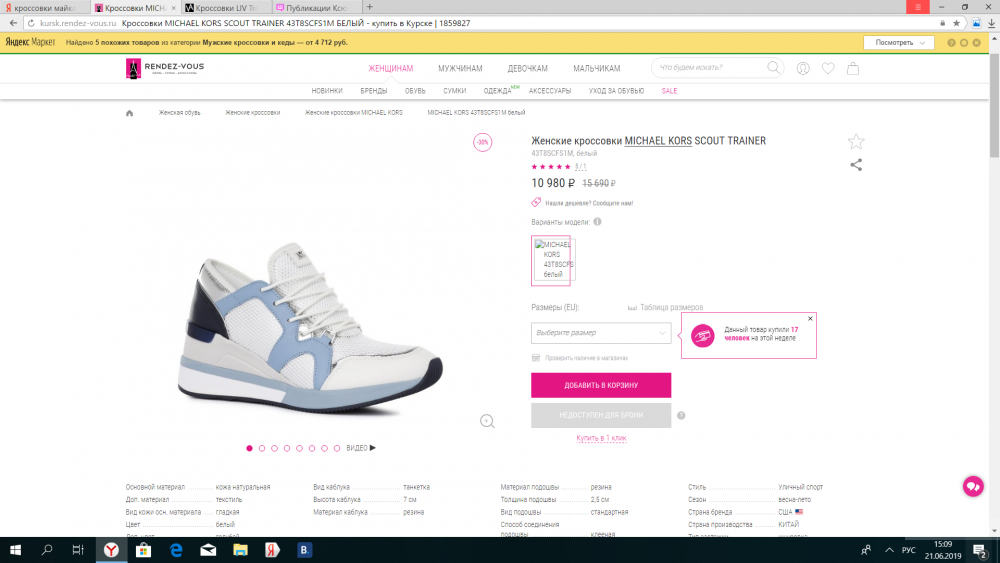This screenshot has height=563, width=1000.
Task: Bookmark the page with address bar star
Action: pos(957,23)
